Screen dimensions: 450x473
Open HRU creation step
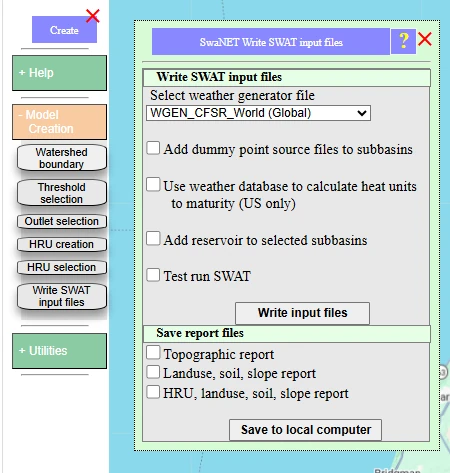[x=62, y=244]
